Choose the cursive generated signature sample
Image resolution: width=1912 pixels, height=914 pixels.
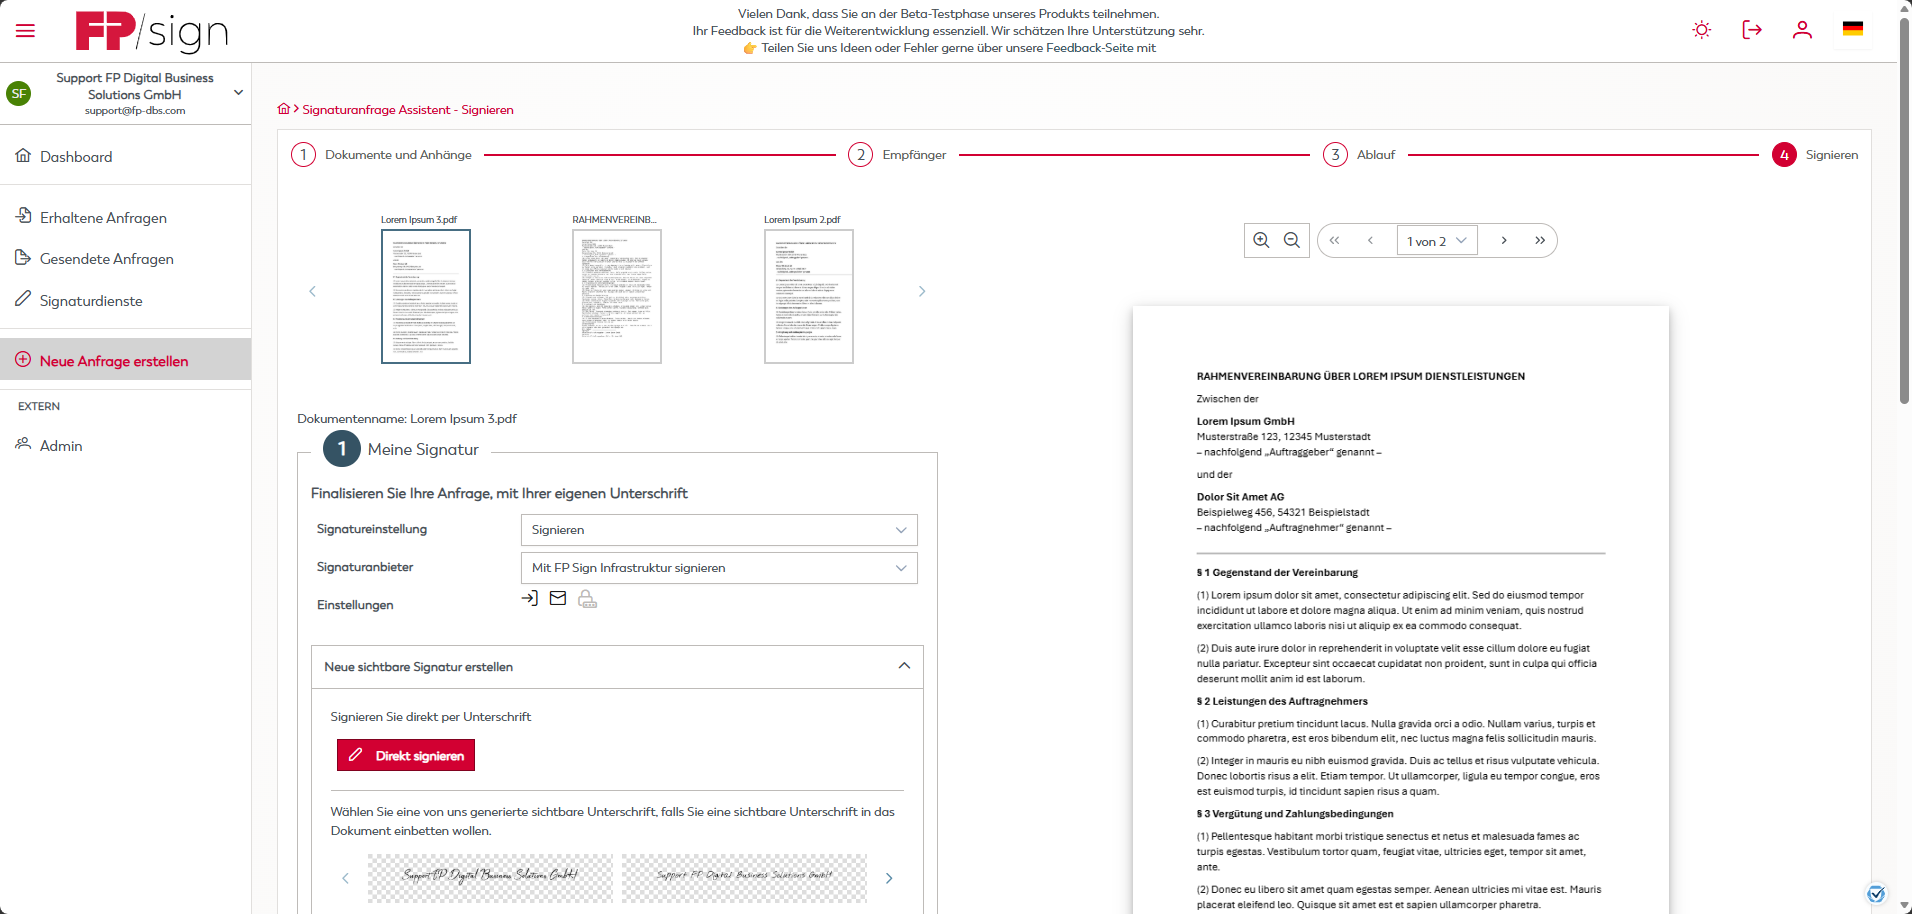490,878
